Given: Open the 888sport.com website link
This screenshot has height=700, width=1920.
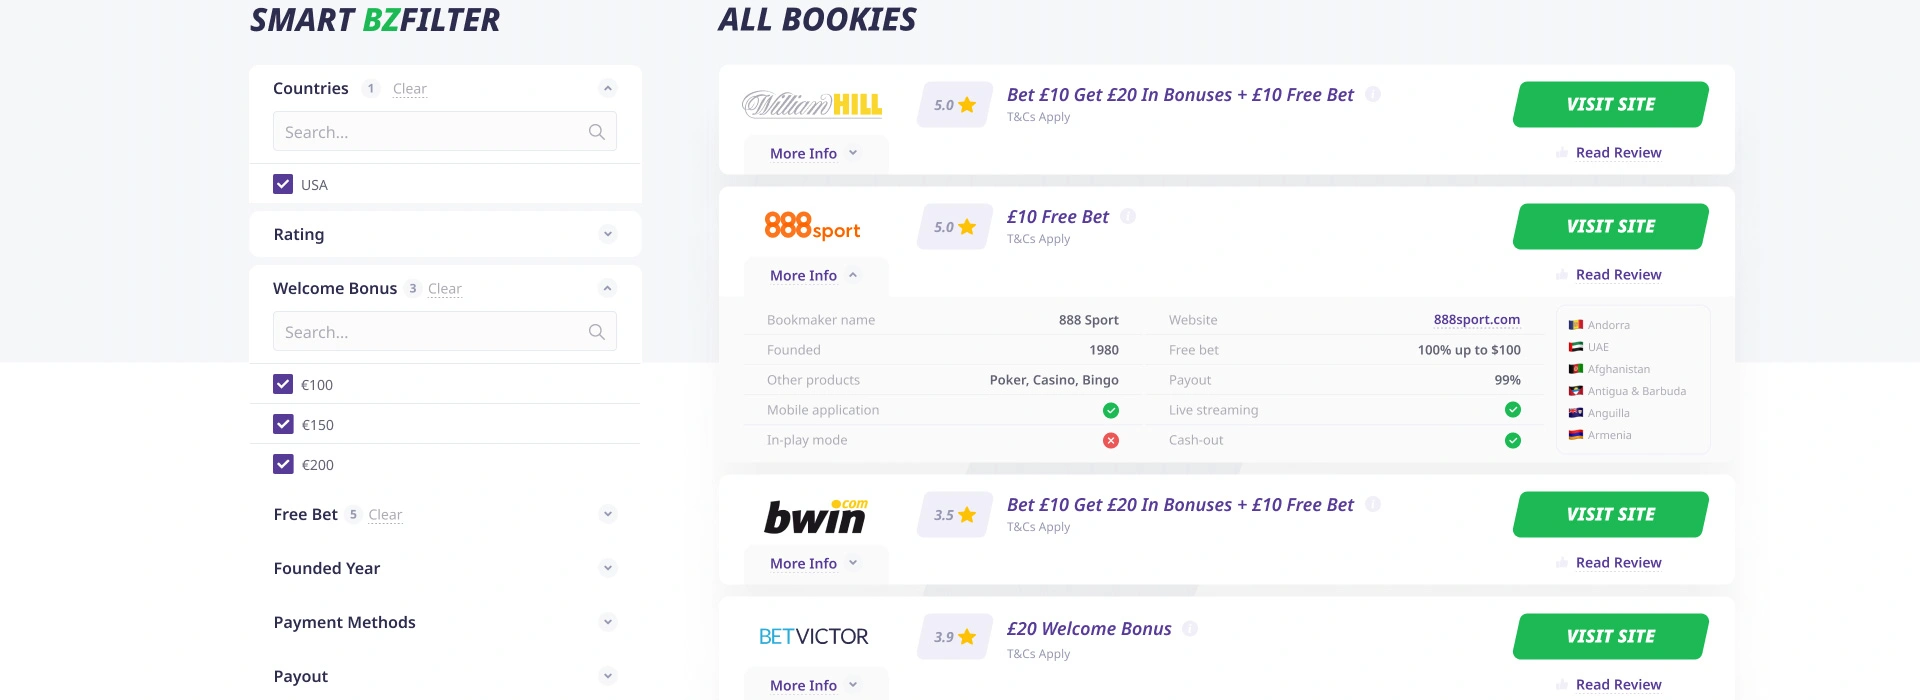Looking at the screenshot, I should (1476, 320).
